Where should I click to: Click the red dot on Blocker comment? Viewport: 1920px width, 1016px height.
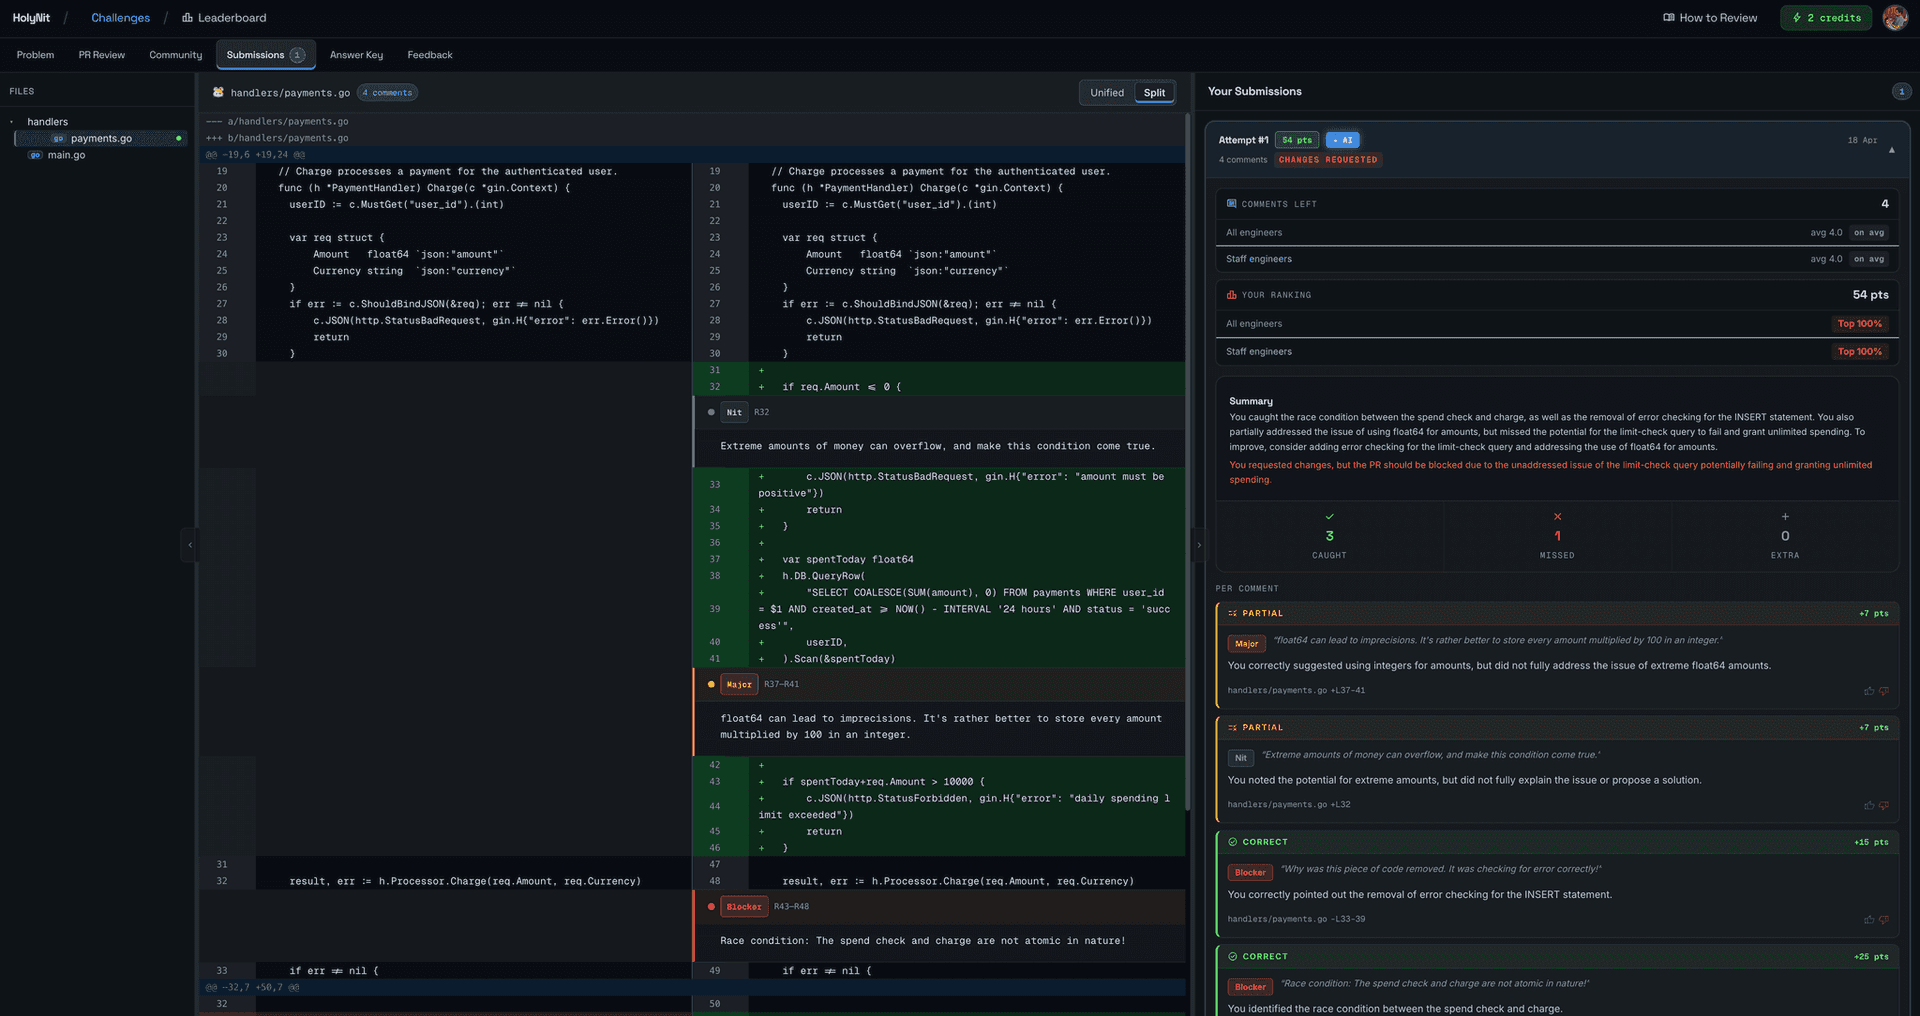(x=711, y=907)
